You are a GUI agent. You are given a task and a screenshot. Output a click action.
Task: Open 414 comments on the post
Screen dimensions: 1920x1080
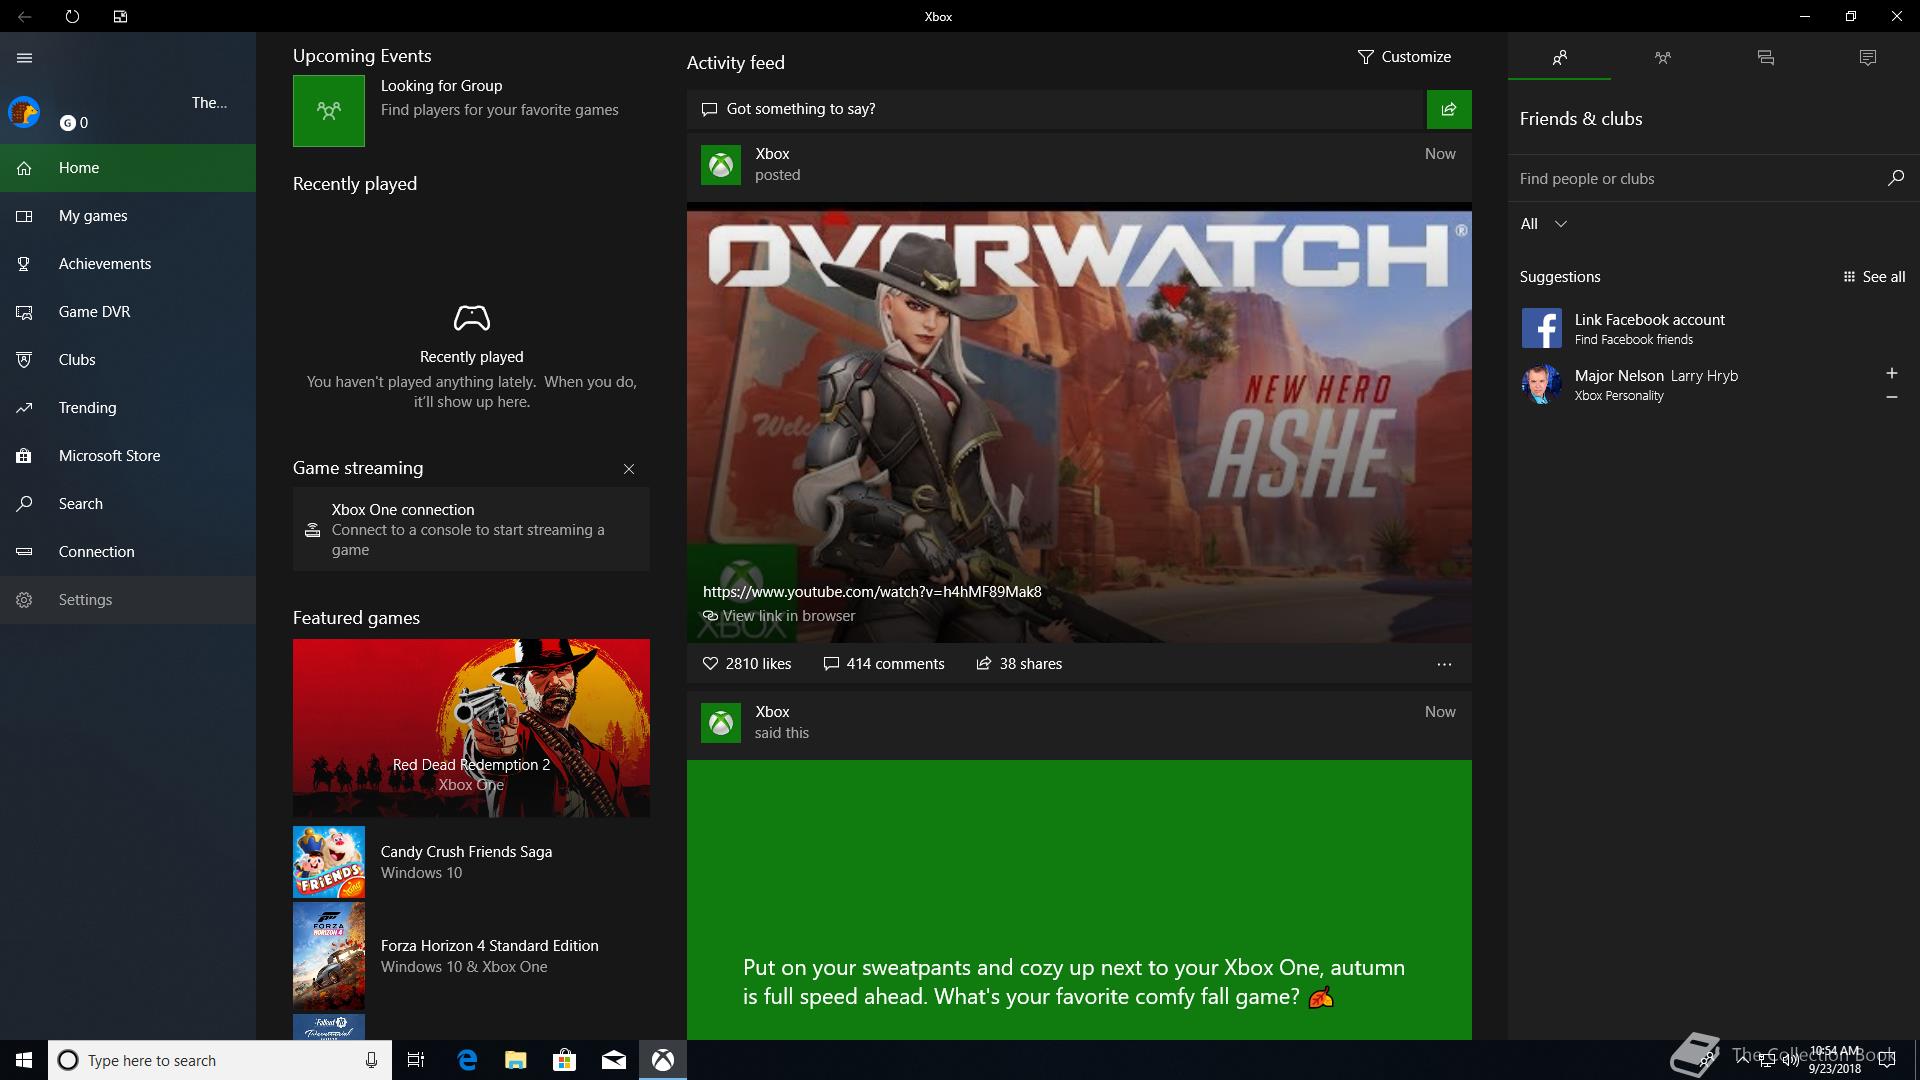tap(884, 664)
